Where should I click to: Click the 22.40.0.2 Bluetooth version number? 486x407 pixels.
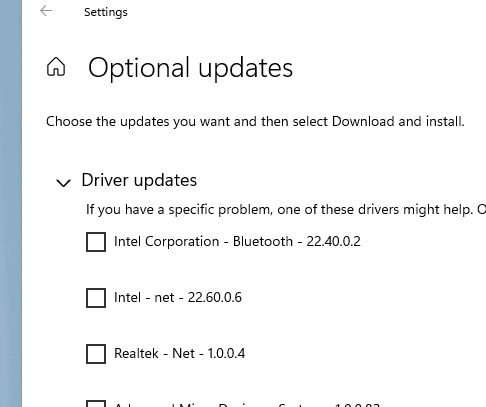point(333,241)
